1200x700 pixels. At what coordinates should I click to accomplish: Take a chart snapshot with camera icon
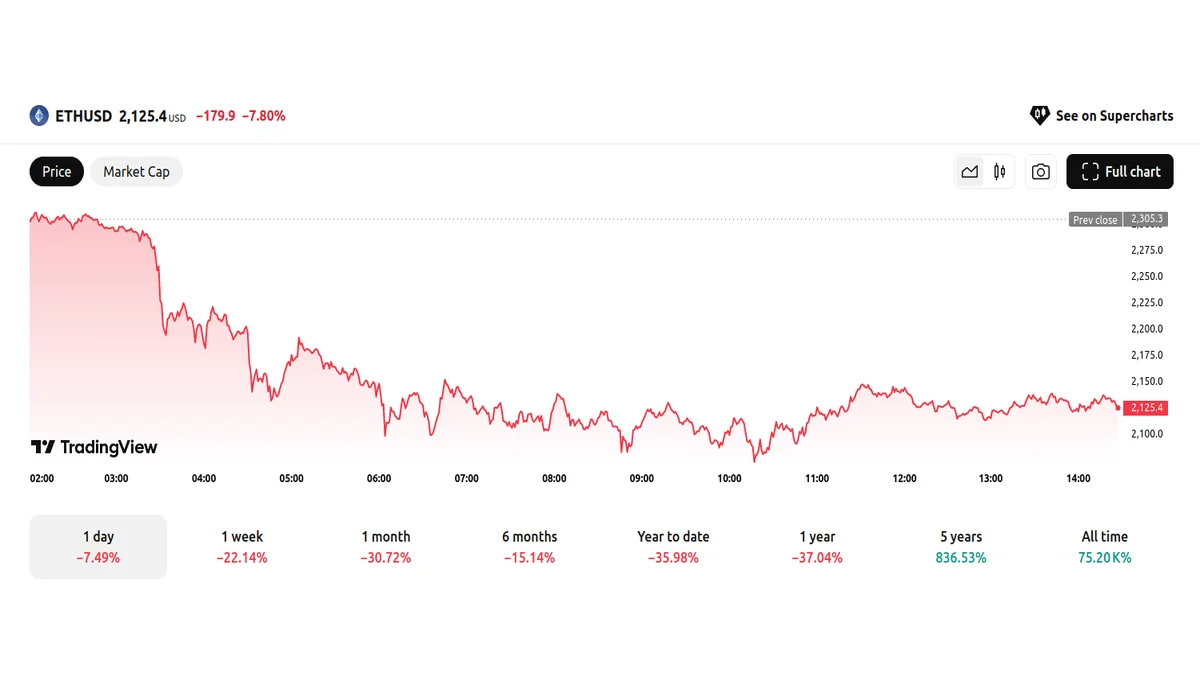pyautogui.click(x=1041, y=172)
